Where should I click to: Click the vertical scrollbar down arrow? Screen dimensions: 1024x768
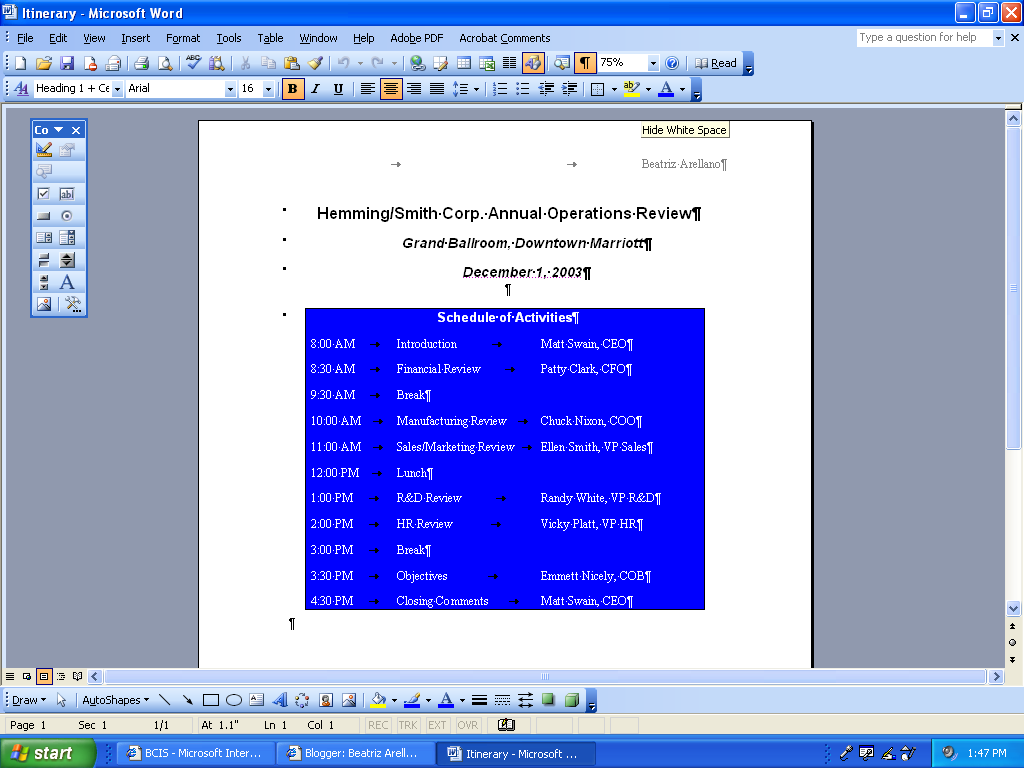(x=1013, y=608)
